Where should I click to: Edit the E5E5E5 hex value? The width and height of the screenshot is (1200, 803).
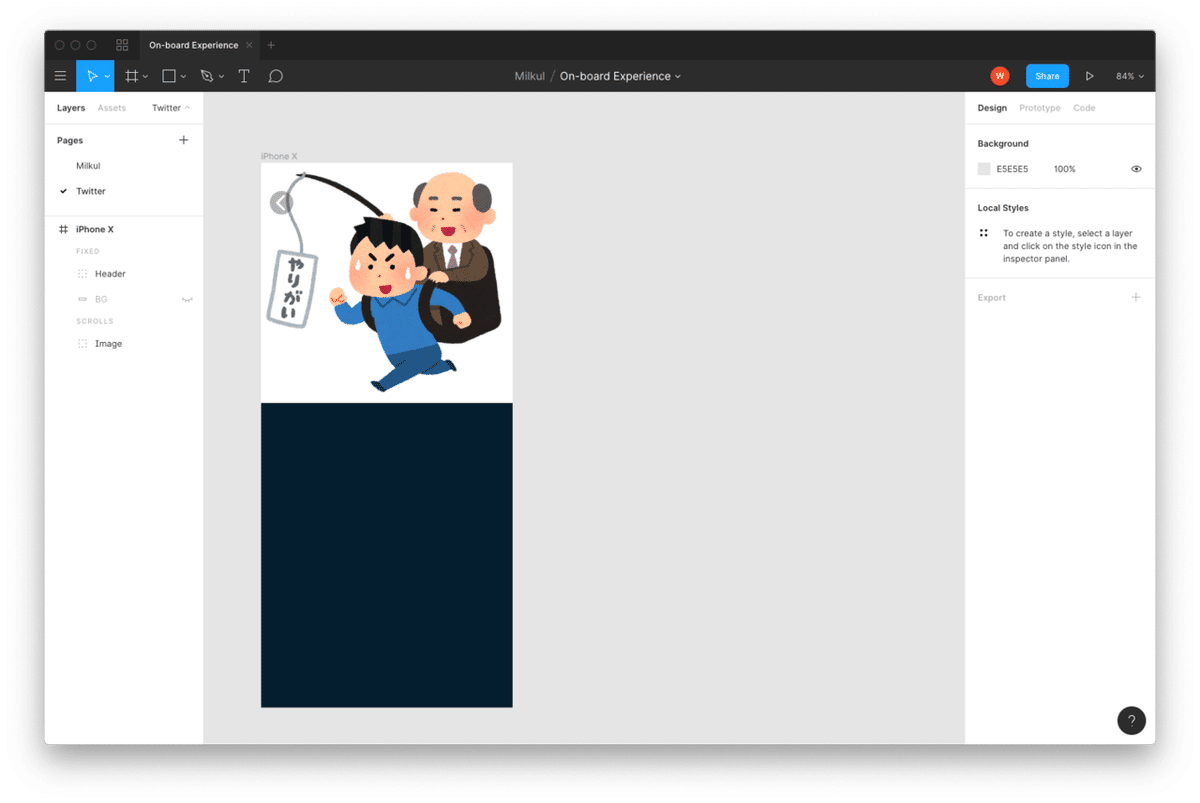(x=1012, y=169)
